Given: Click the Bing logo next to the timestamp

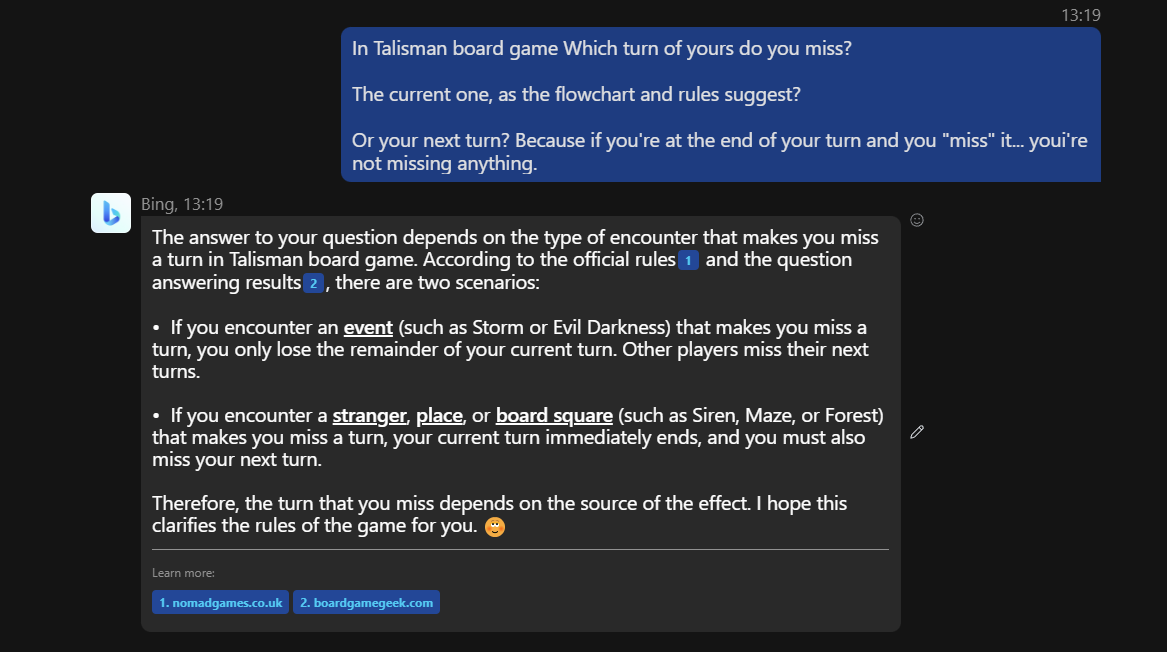Looking at the screenshot, I should [110, 212].
